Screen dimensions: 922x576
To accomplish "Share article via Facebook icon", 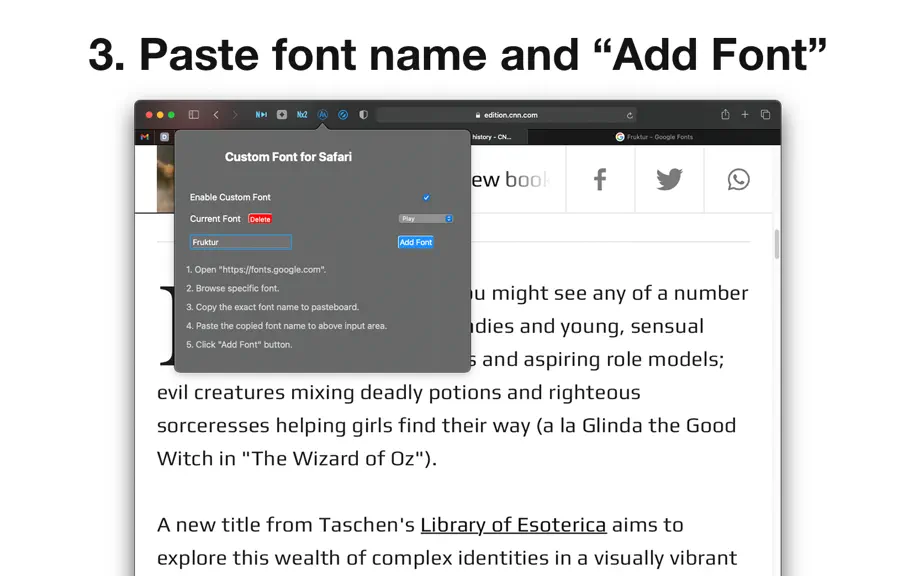I will point(600,179).
